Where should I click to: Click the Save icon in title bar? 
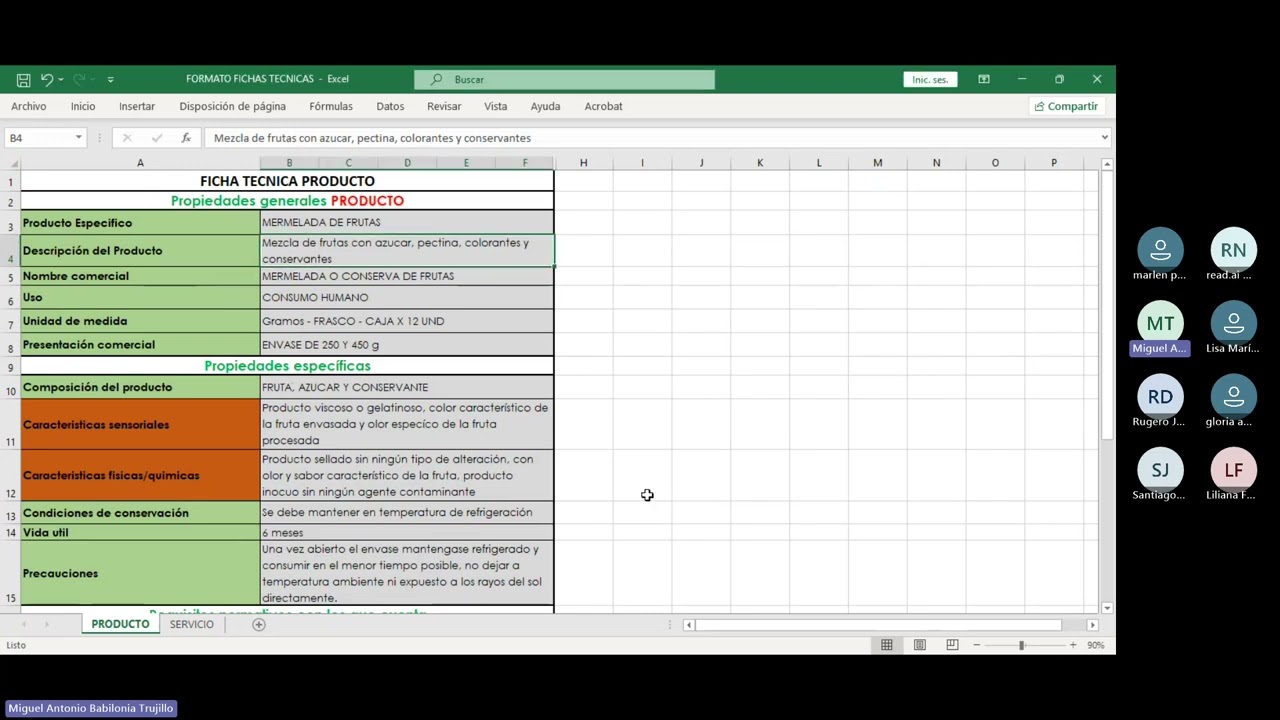23,79
